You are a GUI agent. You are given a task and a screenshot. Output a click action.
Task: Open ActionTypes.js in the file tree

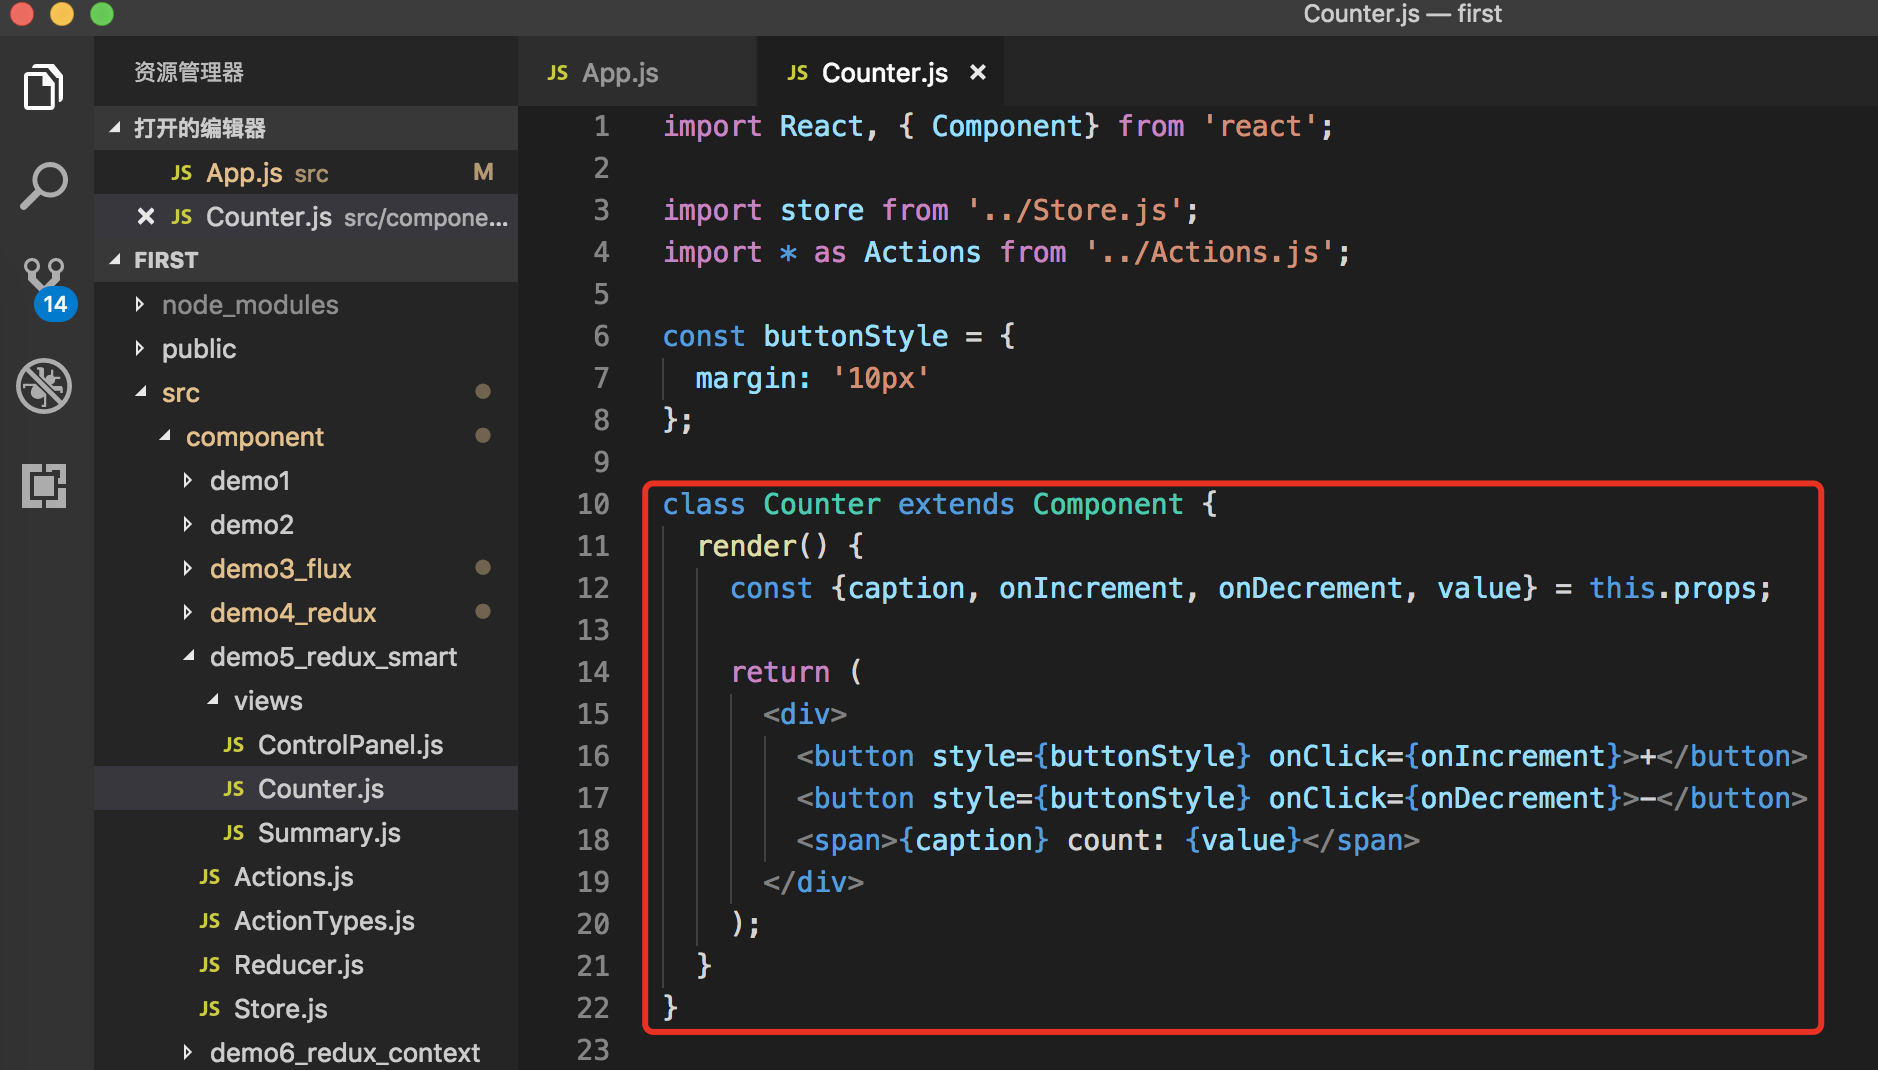pos(306,920)
